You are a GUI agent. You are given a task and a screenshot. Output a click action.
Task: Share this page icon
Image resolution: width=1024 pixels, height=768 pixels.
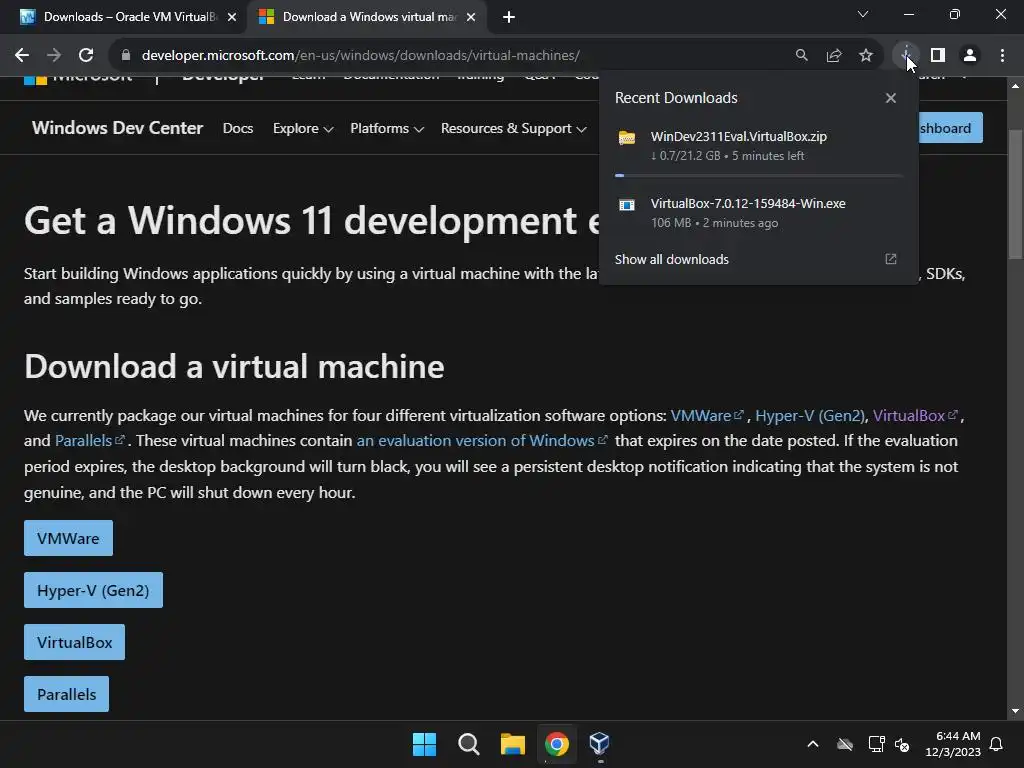(x=834, y=56)
